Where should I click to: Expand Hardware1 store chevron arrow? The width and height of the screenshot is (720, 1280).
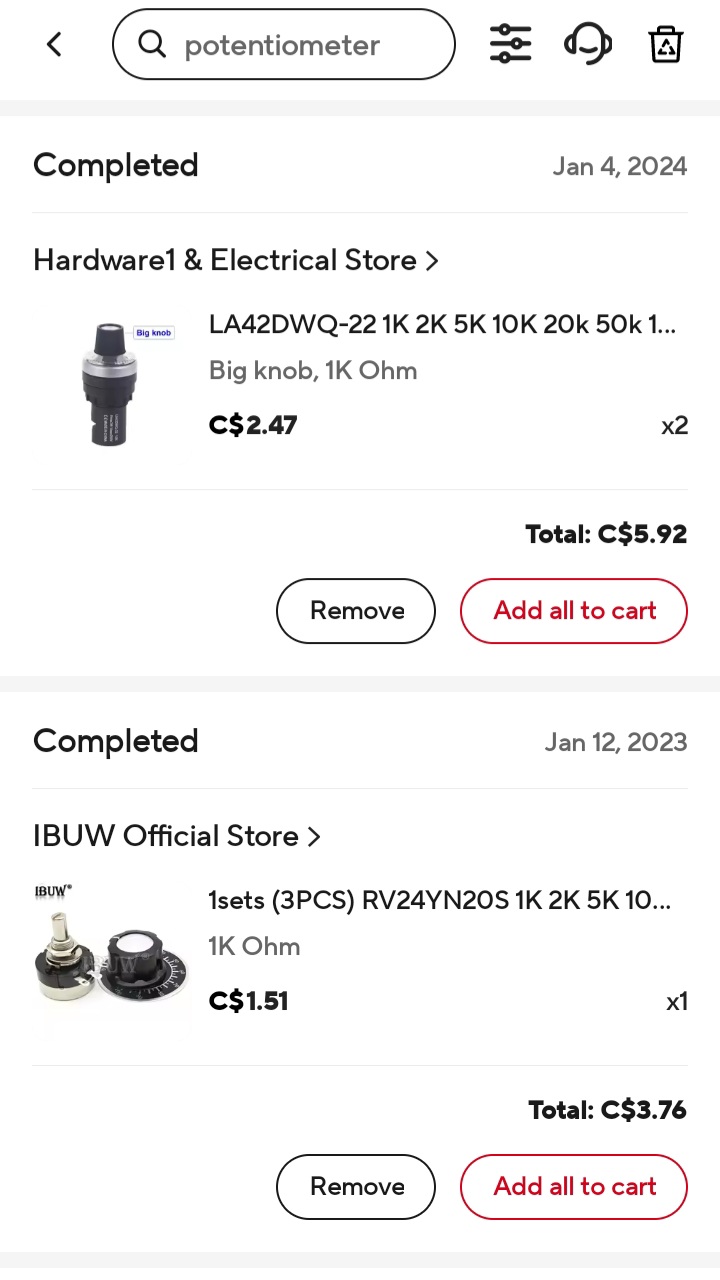(x=432, y=261)
